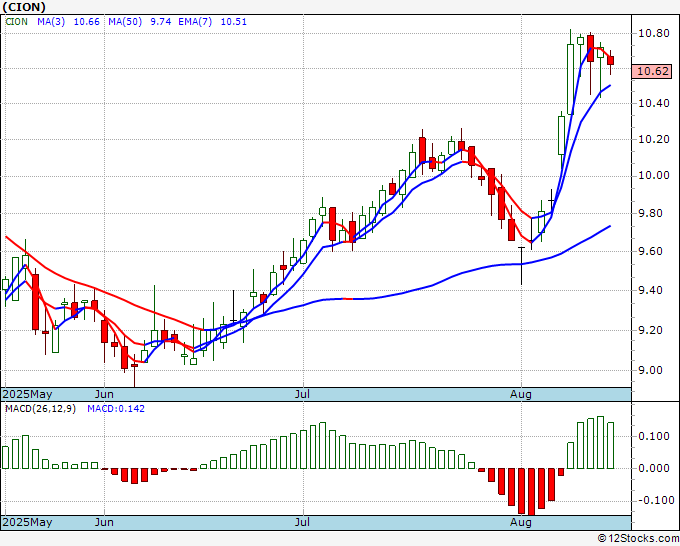Click 2025May on the price chart date axis

(x=27, y=394)
